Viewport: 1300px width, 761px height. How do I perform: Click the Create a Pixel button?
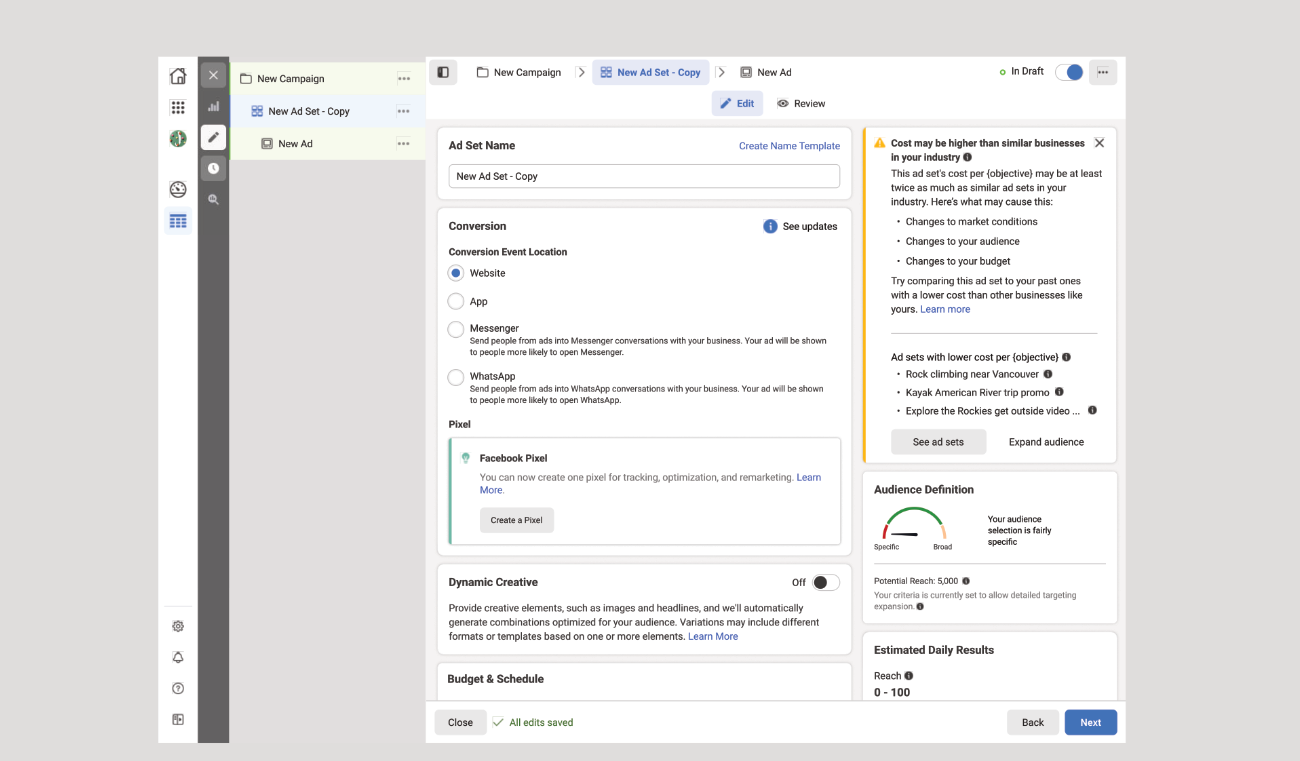pos(516,520)
